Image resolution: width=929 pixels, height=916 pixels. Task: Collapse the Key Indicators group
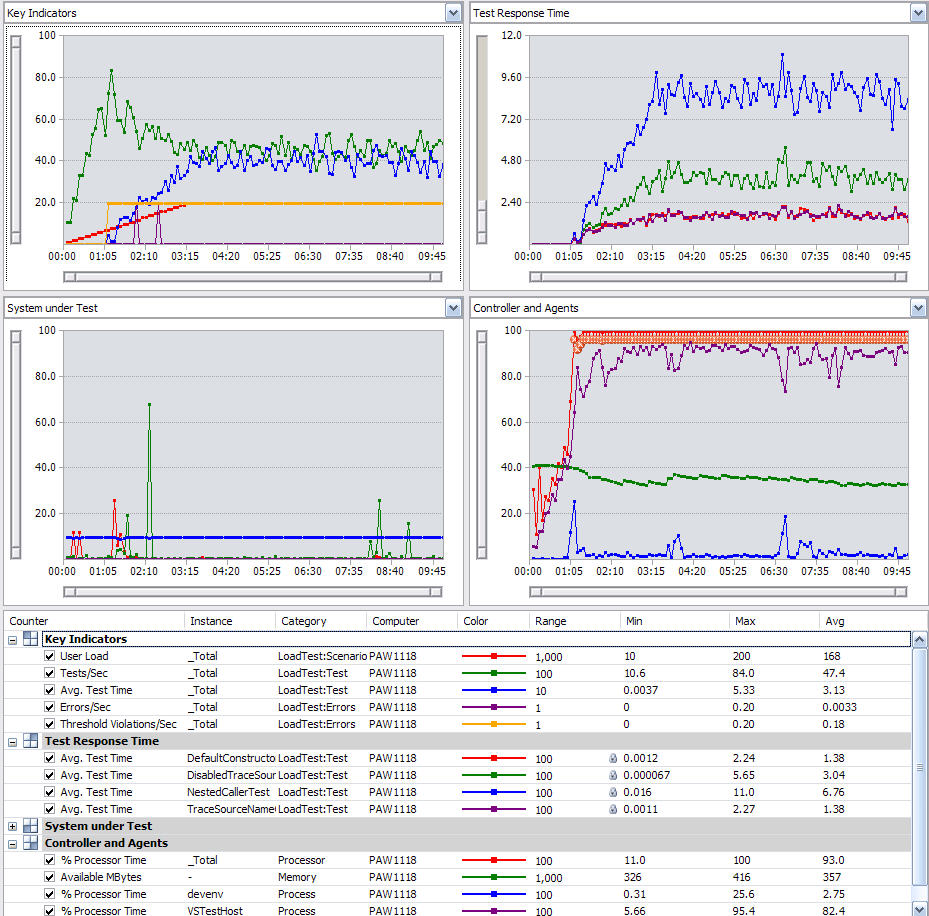point(12,640)
